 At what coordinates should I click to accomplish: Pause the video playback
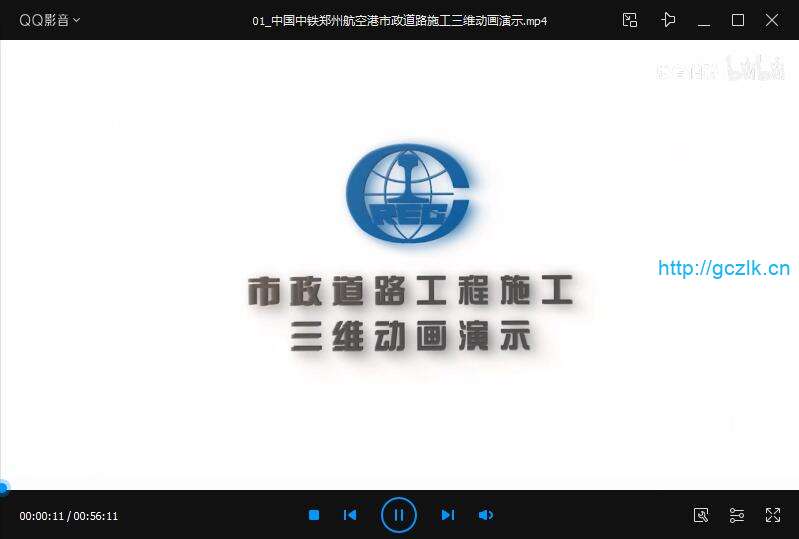398,515
